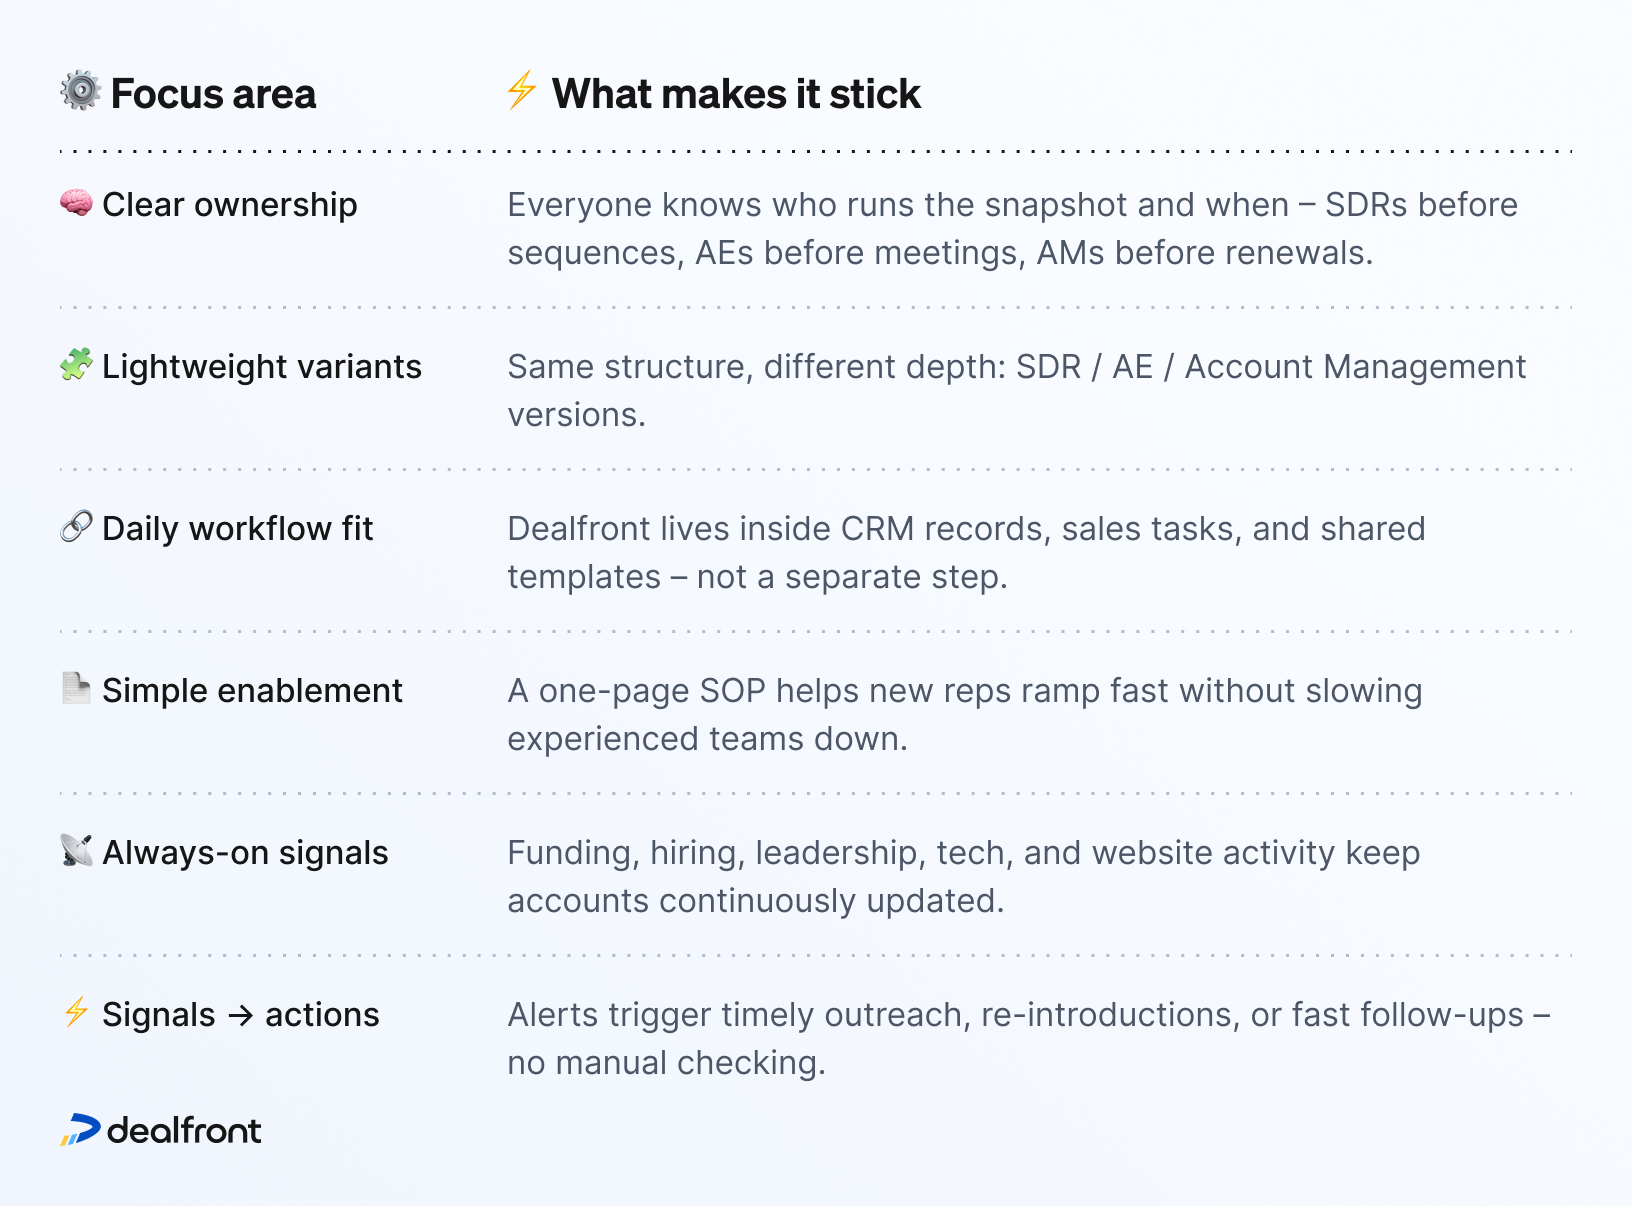
Task: Click the dealfront wordmark text
Action: [184, 1131]
